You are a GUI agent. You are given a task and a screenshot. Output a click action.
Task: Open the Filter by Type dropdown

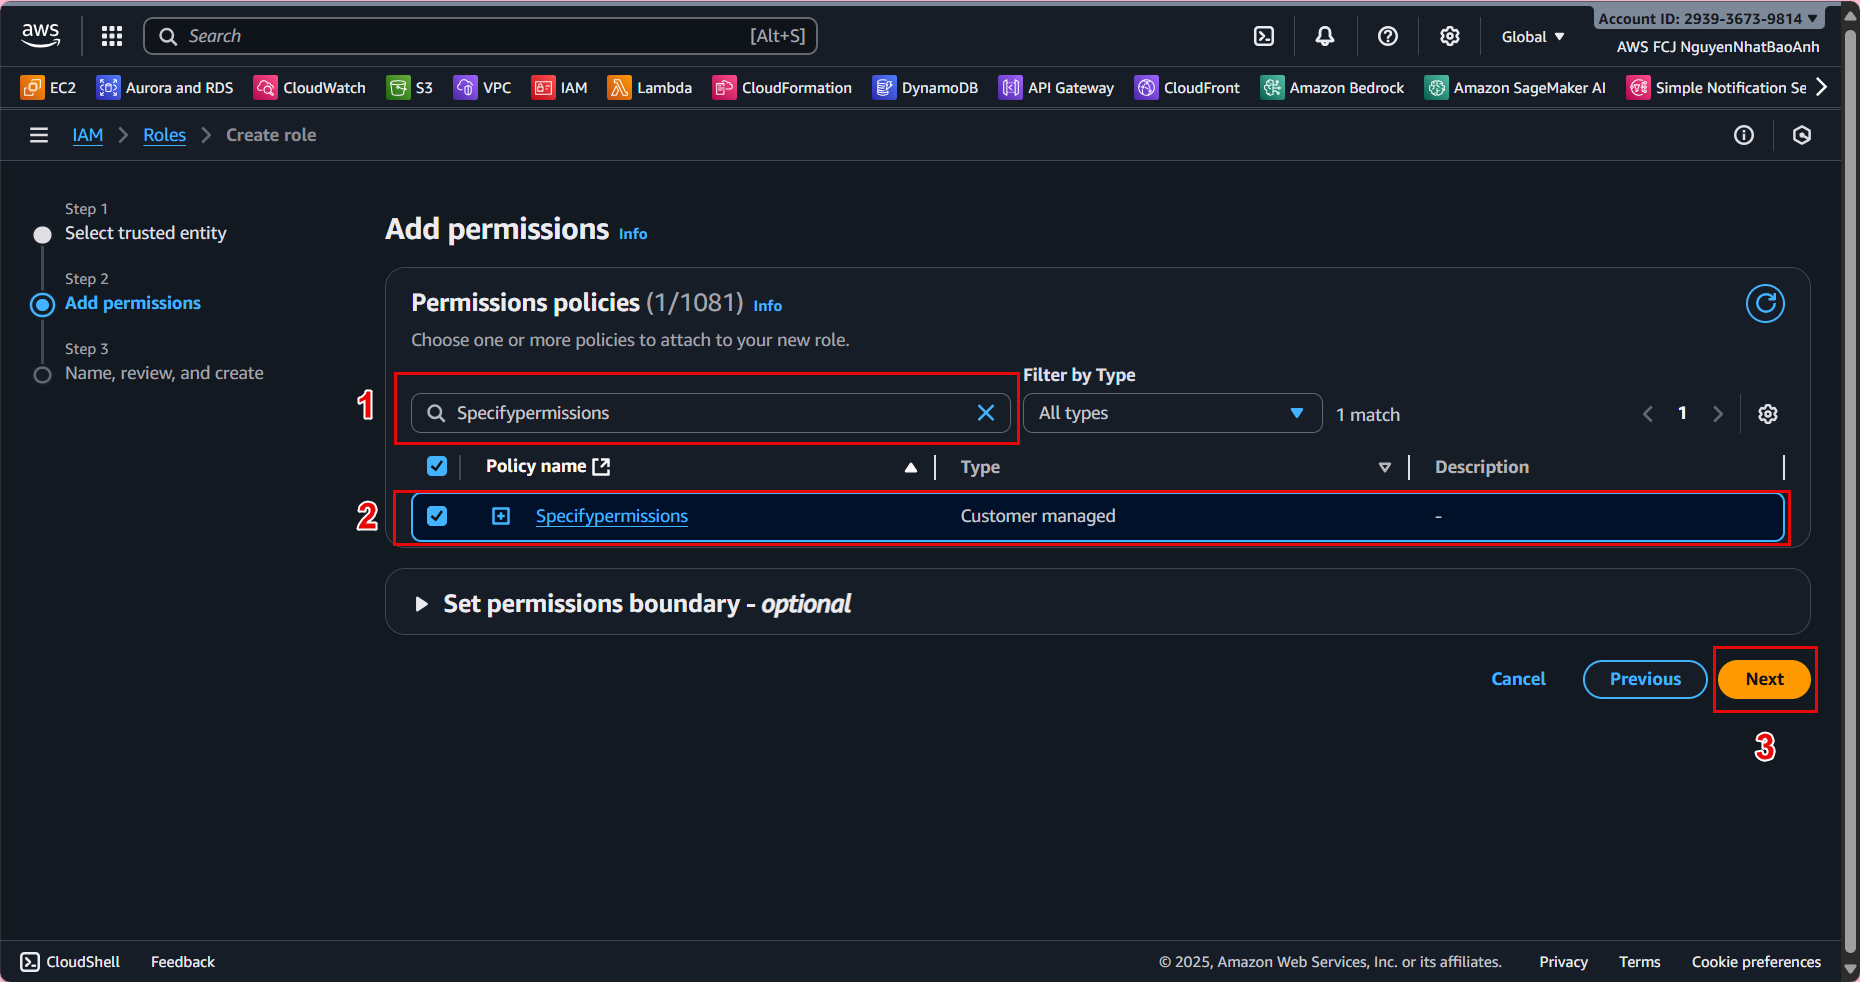click(1171, 413)
